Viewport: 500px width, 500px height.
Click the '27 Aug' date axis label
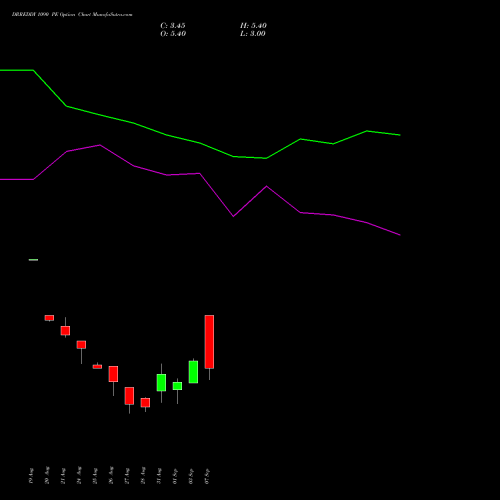click(x=127, y=476)
